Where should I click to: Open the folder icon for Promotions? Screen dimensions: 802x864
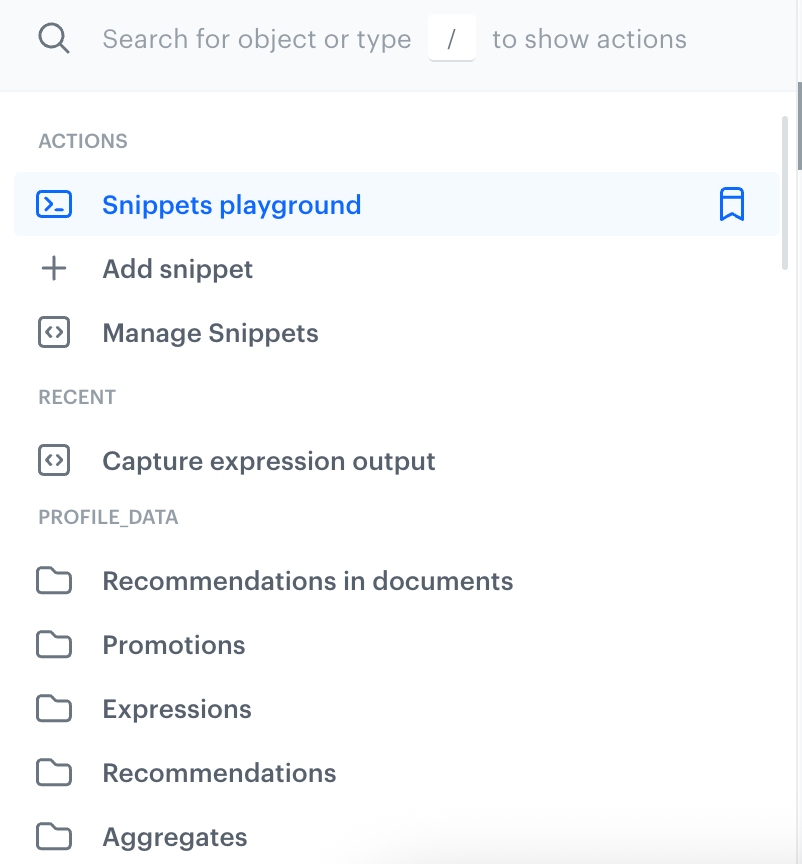click(54, 645)
